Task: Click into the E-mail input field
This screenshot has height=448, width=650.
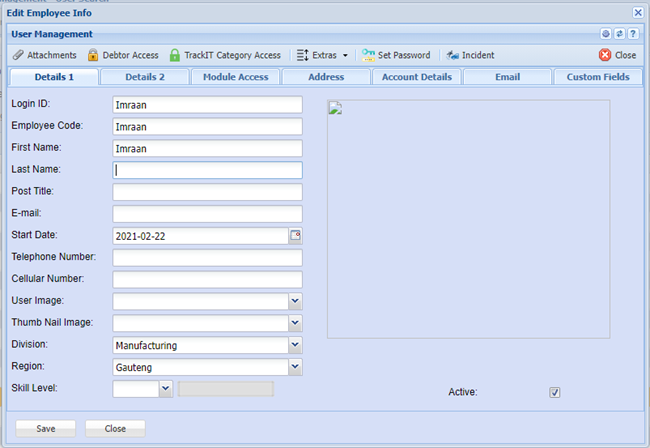Action: pos(207,214)
